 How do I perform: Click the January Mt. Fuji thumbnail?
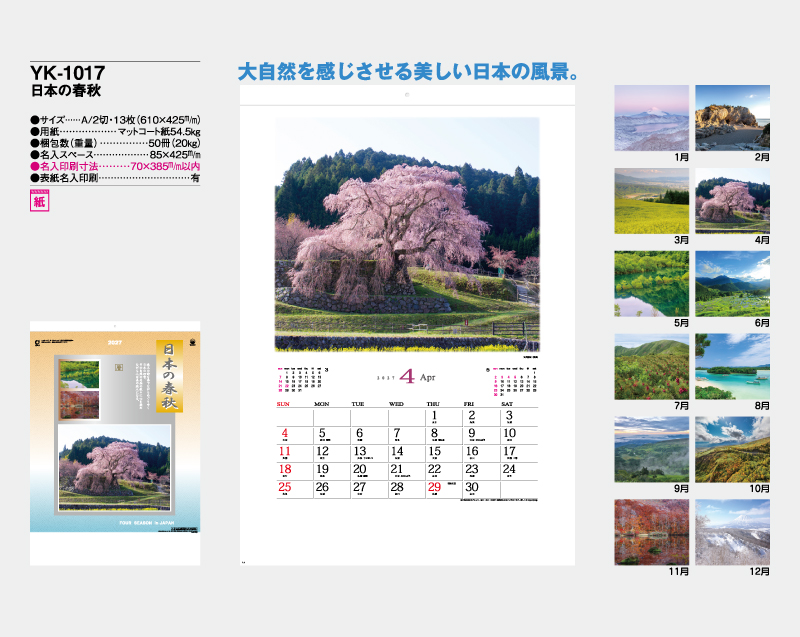651,118
